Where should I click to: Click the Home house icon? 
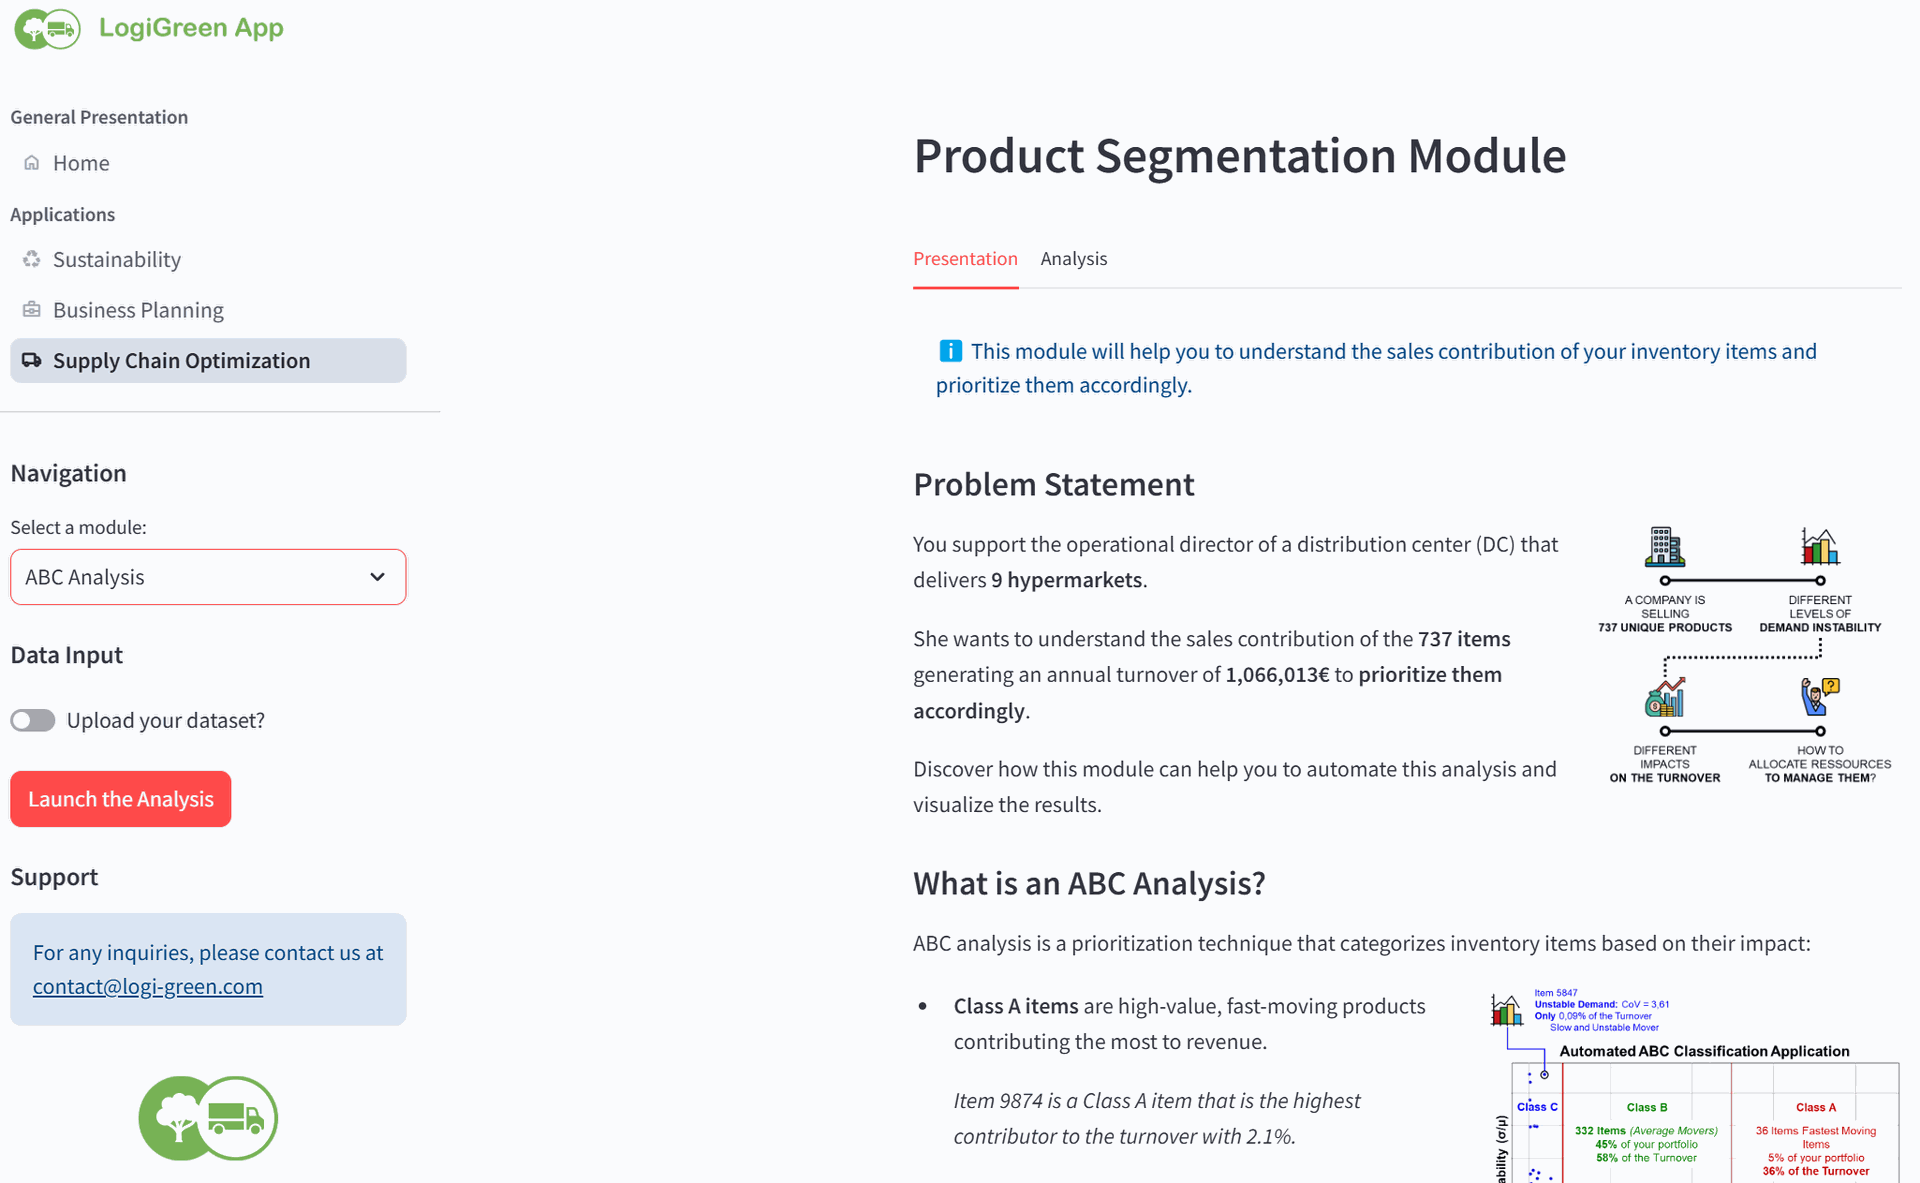click(x=32, y=162)
